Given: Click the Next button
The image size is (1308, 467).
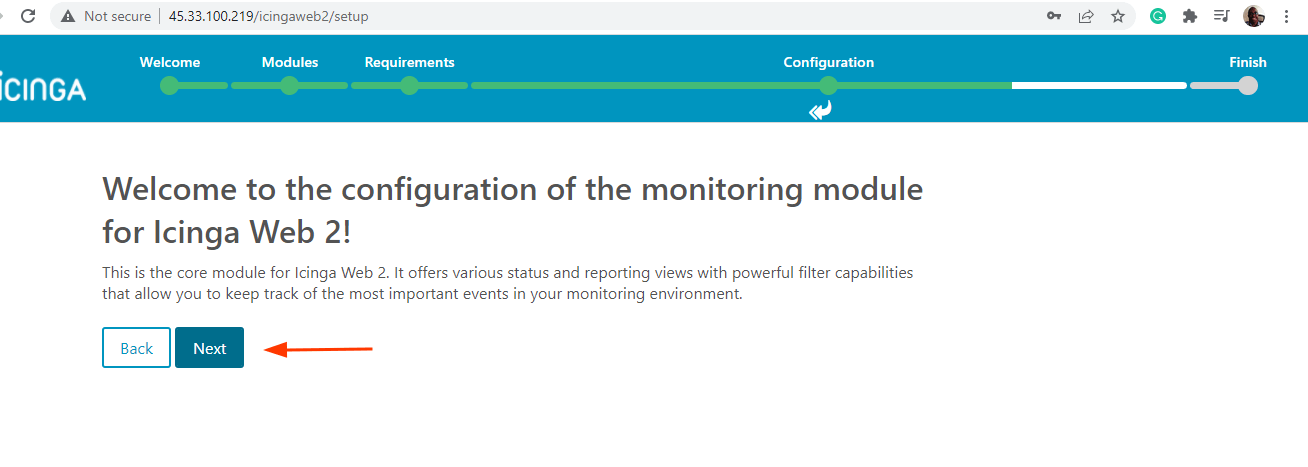Looking at the screenshot, I should pos(209,348).
